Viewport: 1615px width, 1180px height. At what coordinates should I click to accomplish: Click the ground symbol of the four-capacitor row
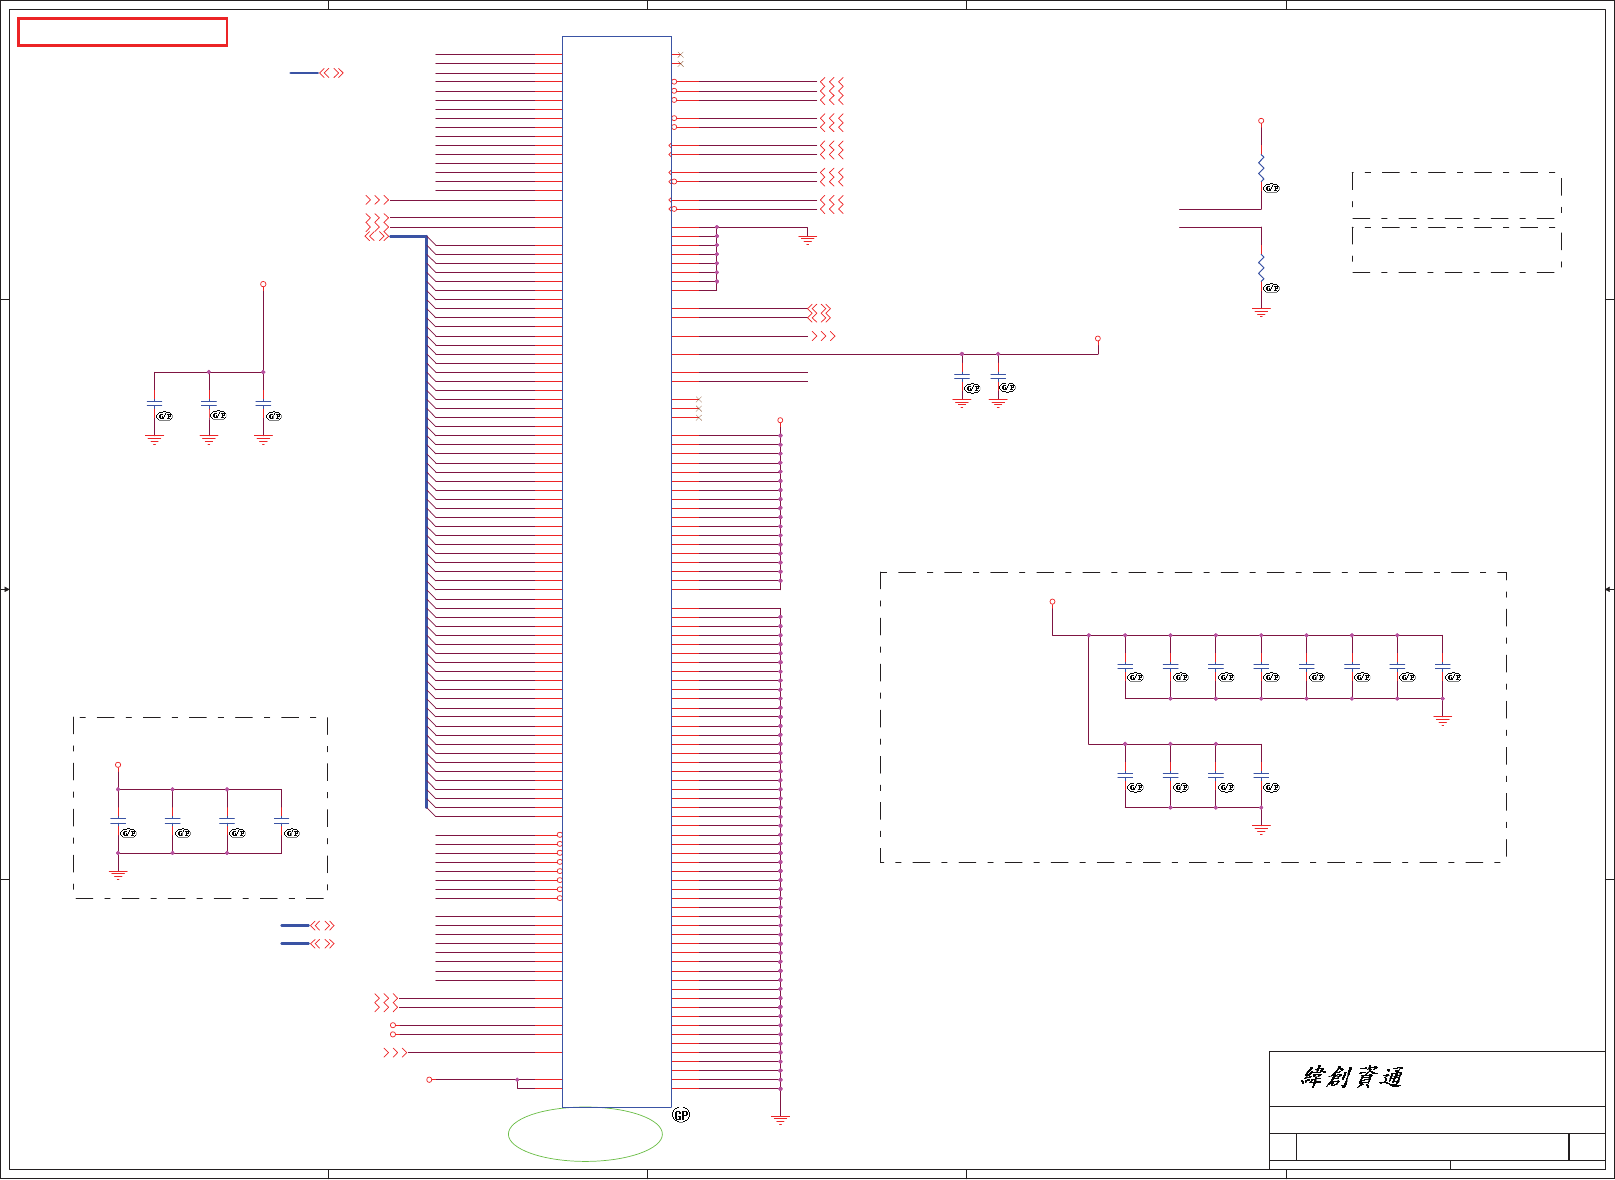pos(1261,830)
